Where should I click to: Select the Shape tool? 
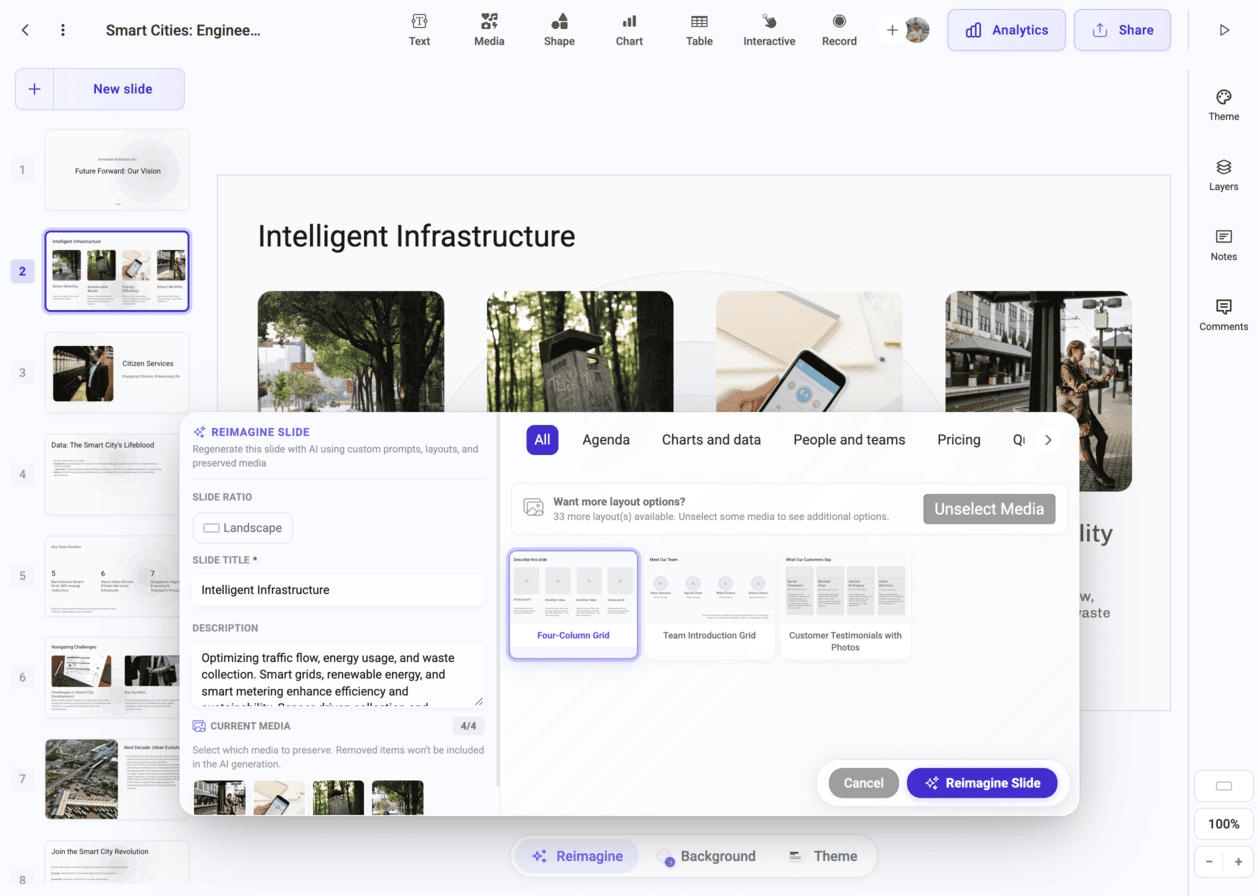(559, 29)
